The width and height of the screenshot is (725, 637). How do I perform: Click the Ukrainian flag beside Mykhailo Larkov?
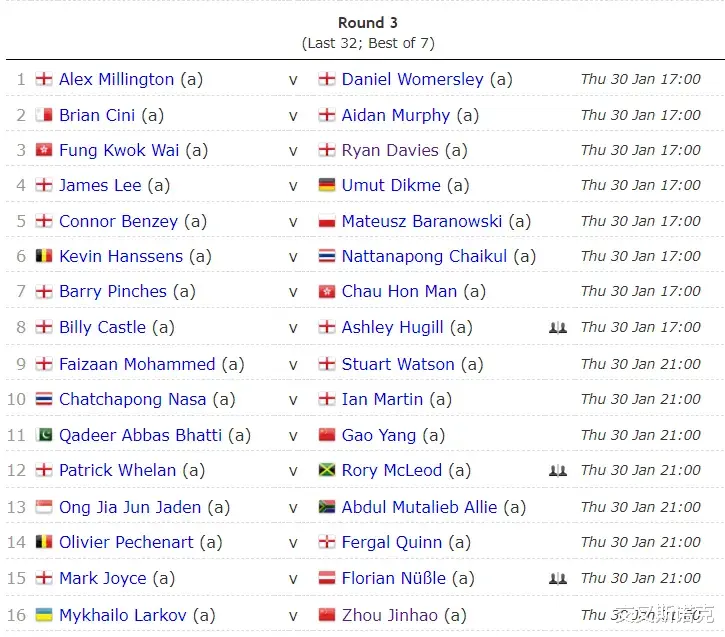coord(44,615)
